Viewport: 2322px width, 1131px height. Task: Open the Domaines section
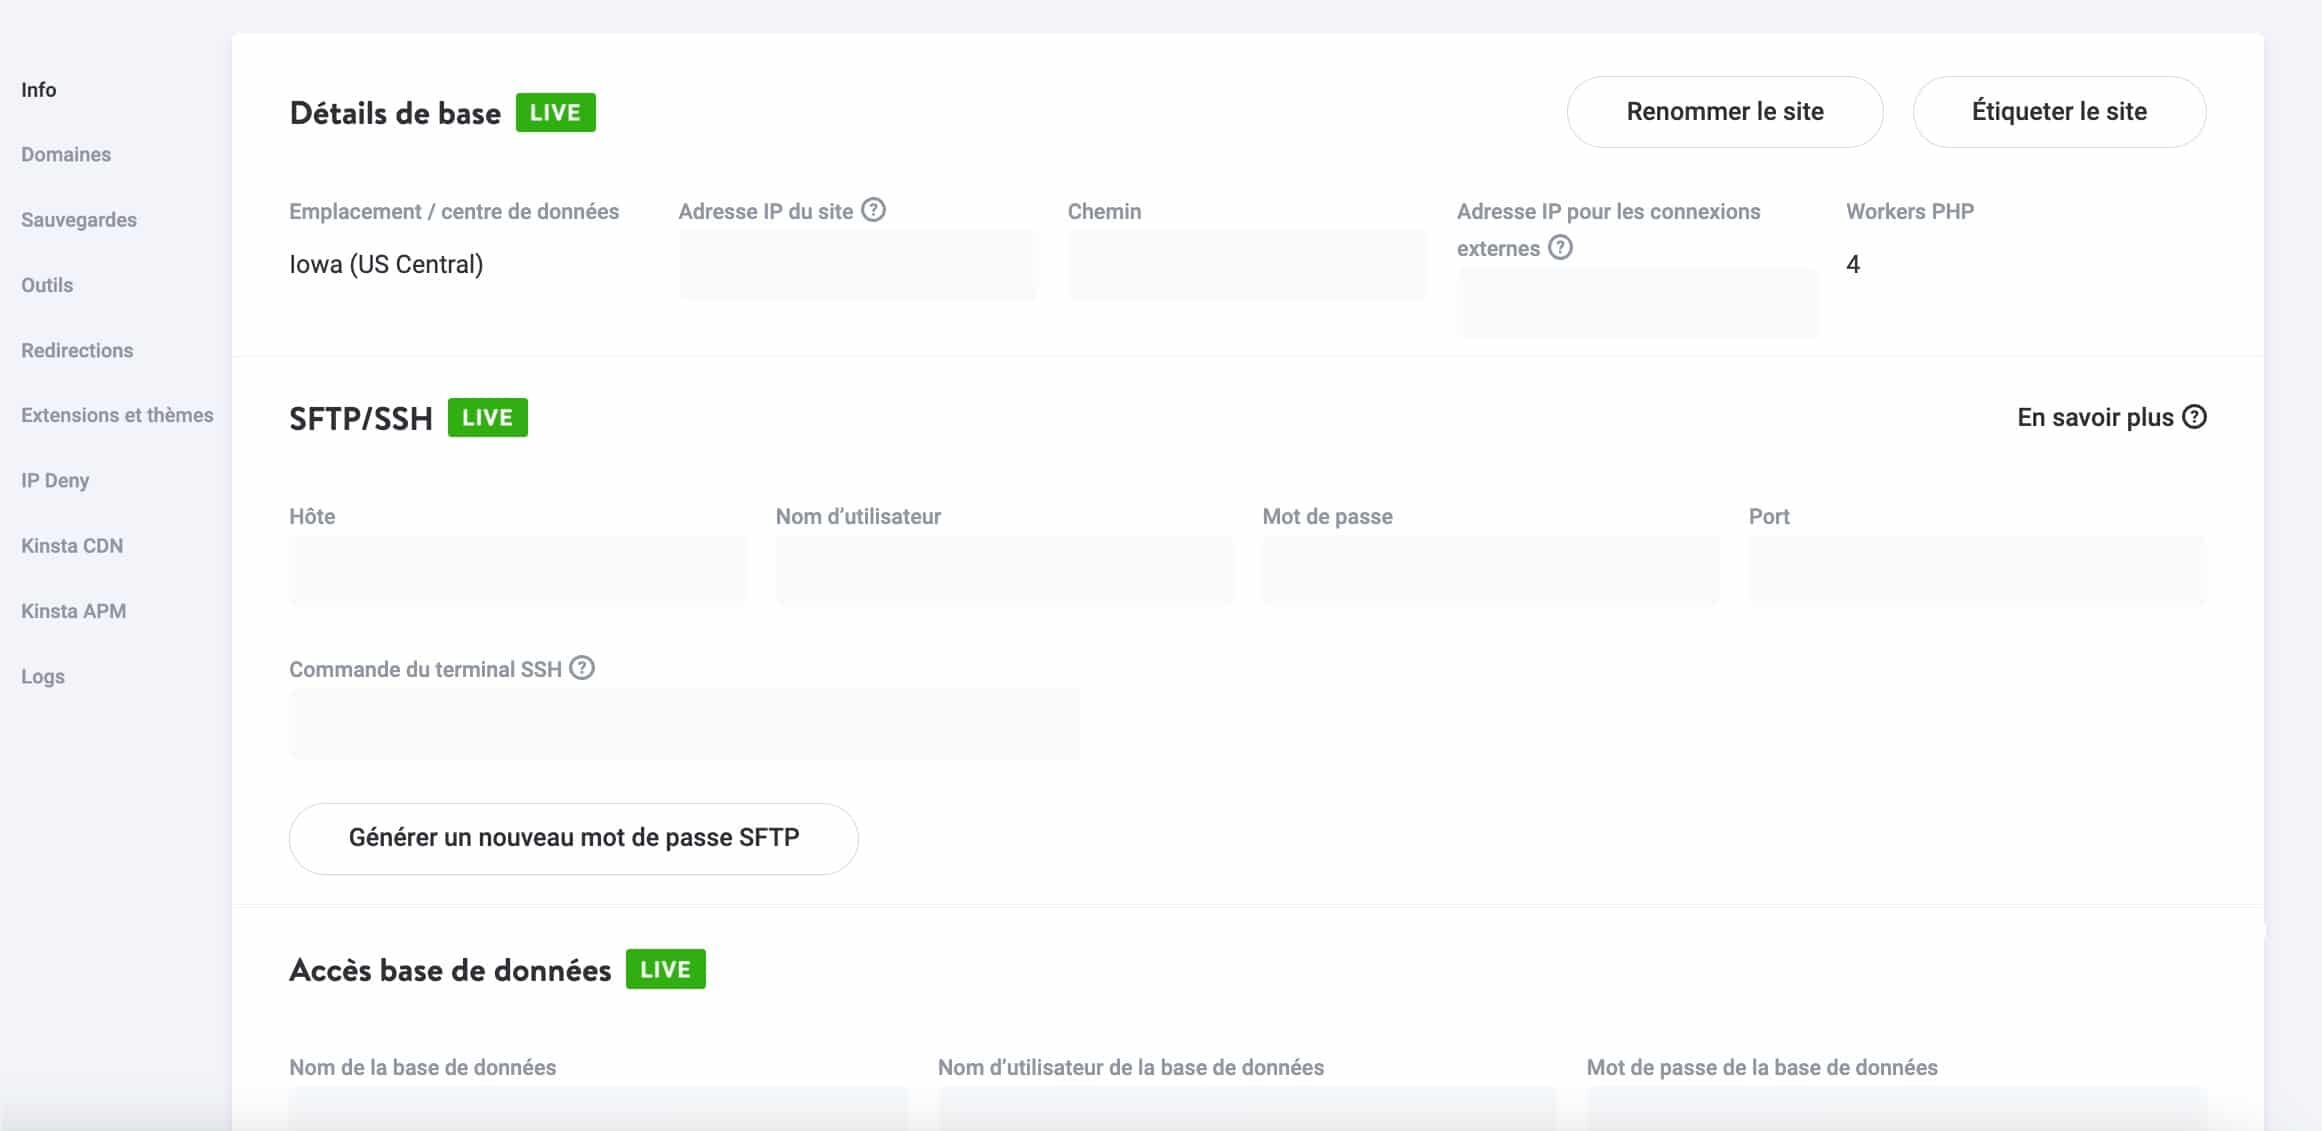[x=65, y=154]
